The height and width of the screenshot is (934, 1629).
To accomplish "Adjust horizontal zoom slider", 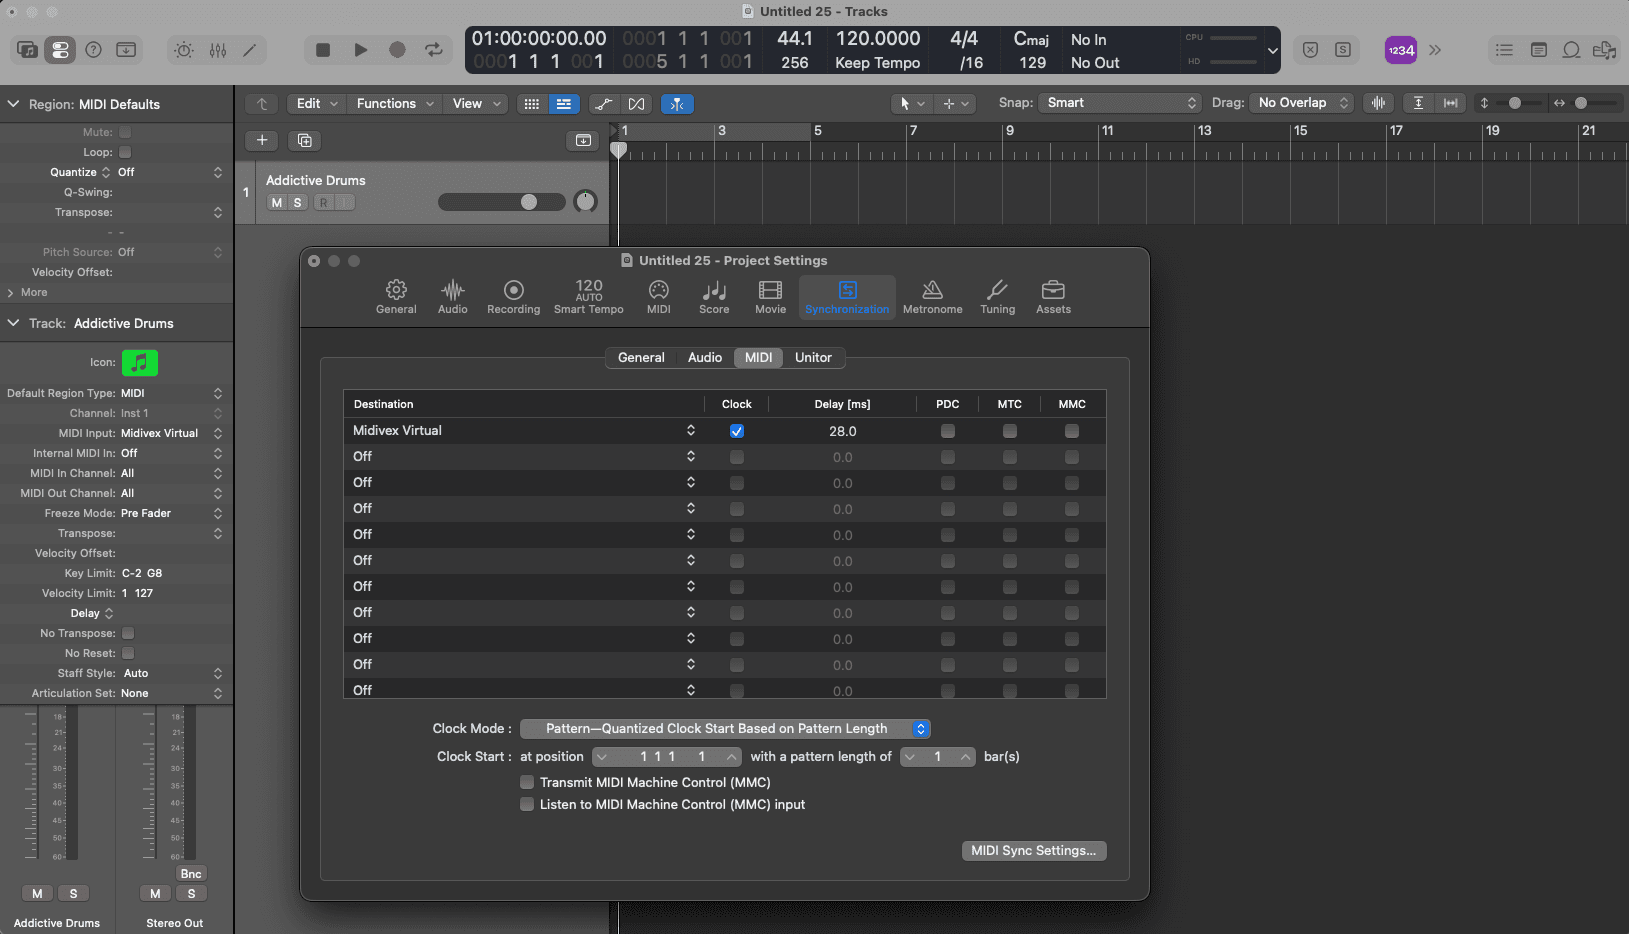I will [x=1594, y=103].
